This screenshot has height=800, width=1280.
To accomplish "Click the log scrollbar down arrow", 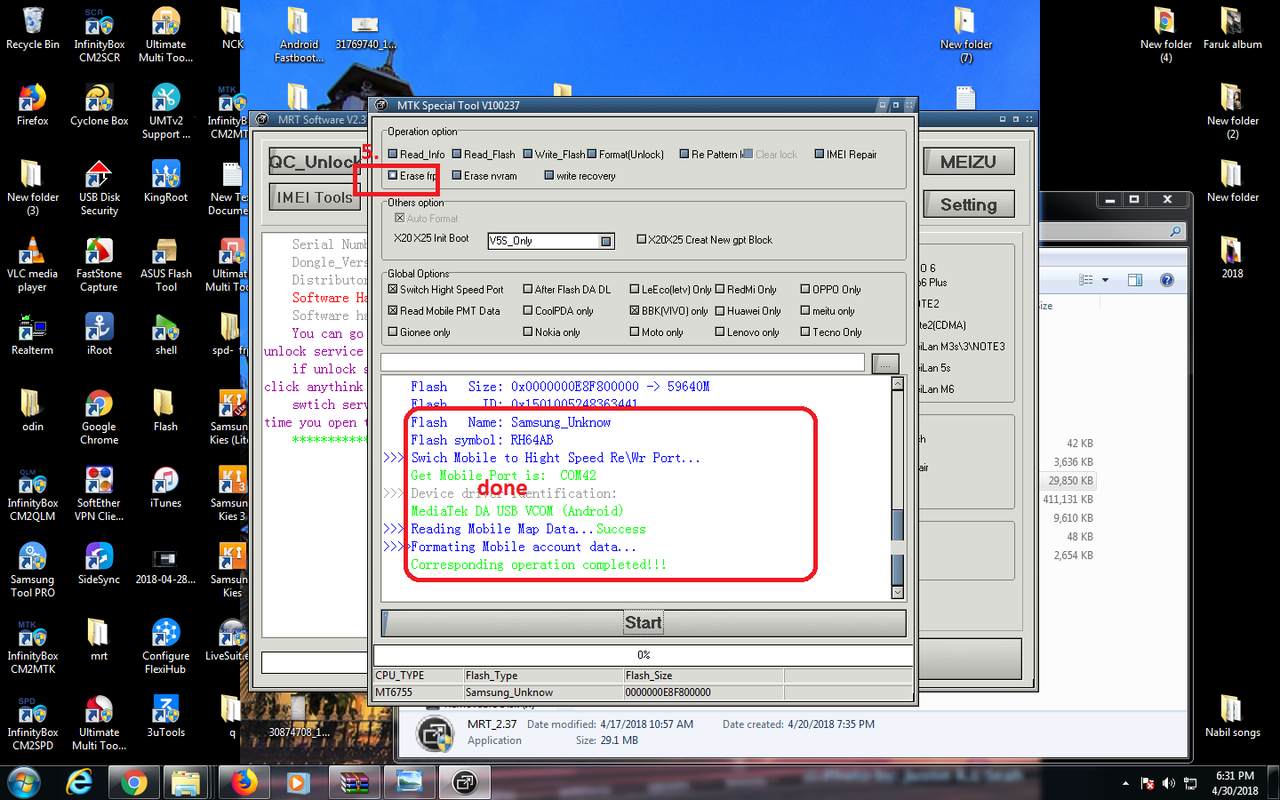I will [x=897, y=592].
